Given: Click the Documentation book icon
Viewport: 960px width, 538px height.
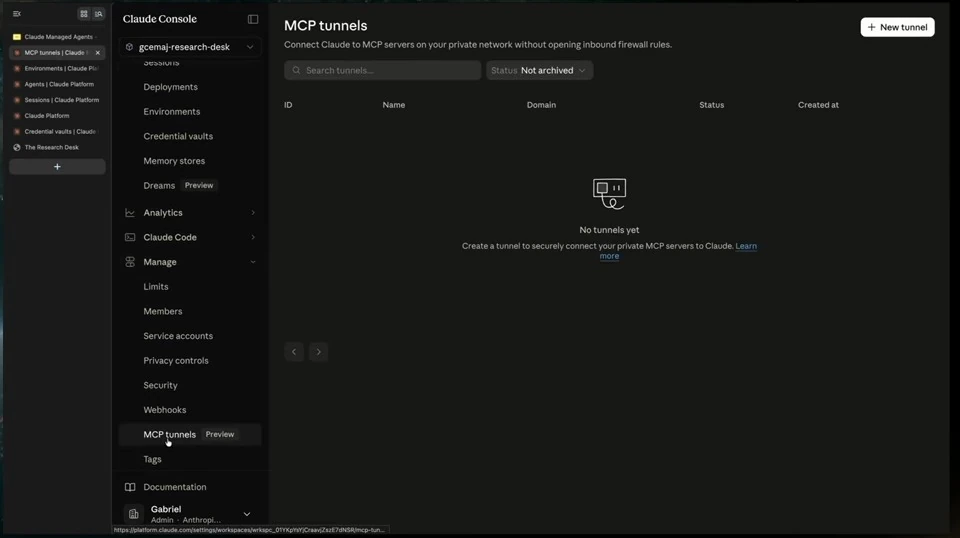Looking at the screenshot, I should coord(130,487).
